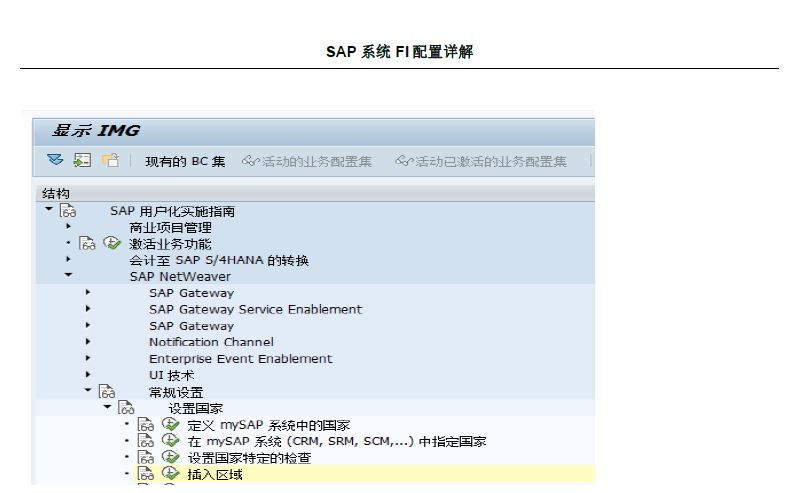This screenshot has height=493, width=797.
Task: Click 活动已激活的业务配置集 button
Action: [480, 162]
